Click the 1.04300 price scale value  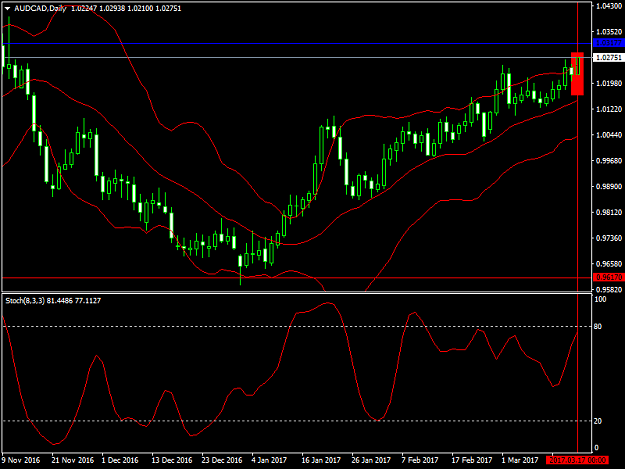click(609, 6)
